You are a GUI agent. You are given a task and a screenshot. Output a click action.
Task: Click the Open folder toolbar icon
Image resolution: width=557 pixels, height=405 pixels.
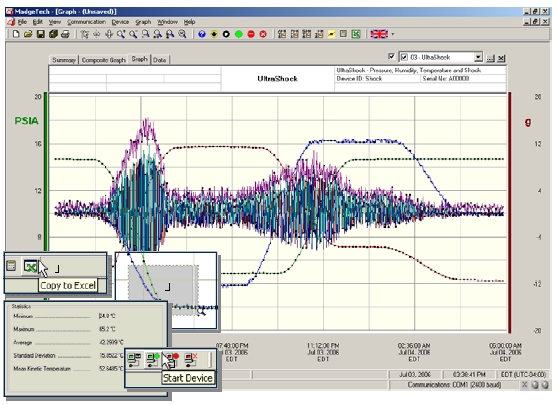click(x=28, y=34)
